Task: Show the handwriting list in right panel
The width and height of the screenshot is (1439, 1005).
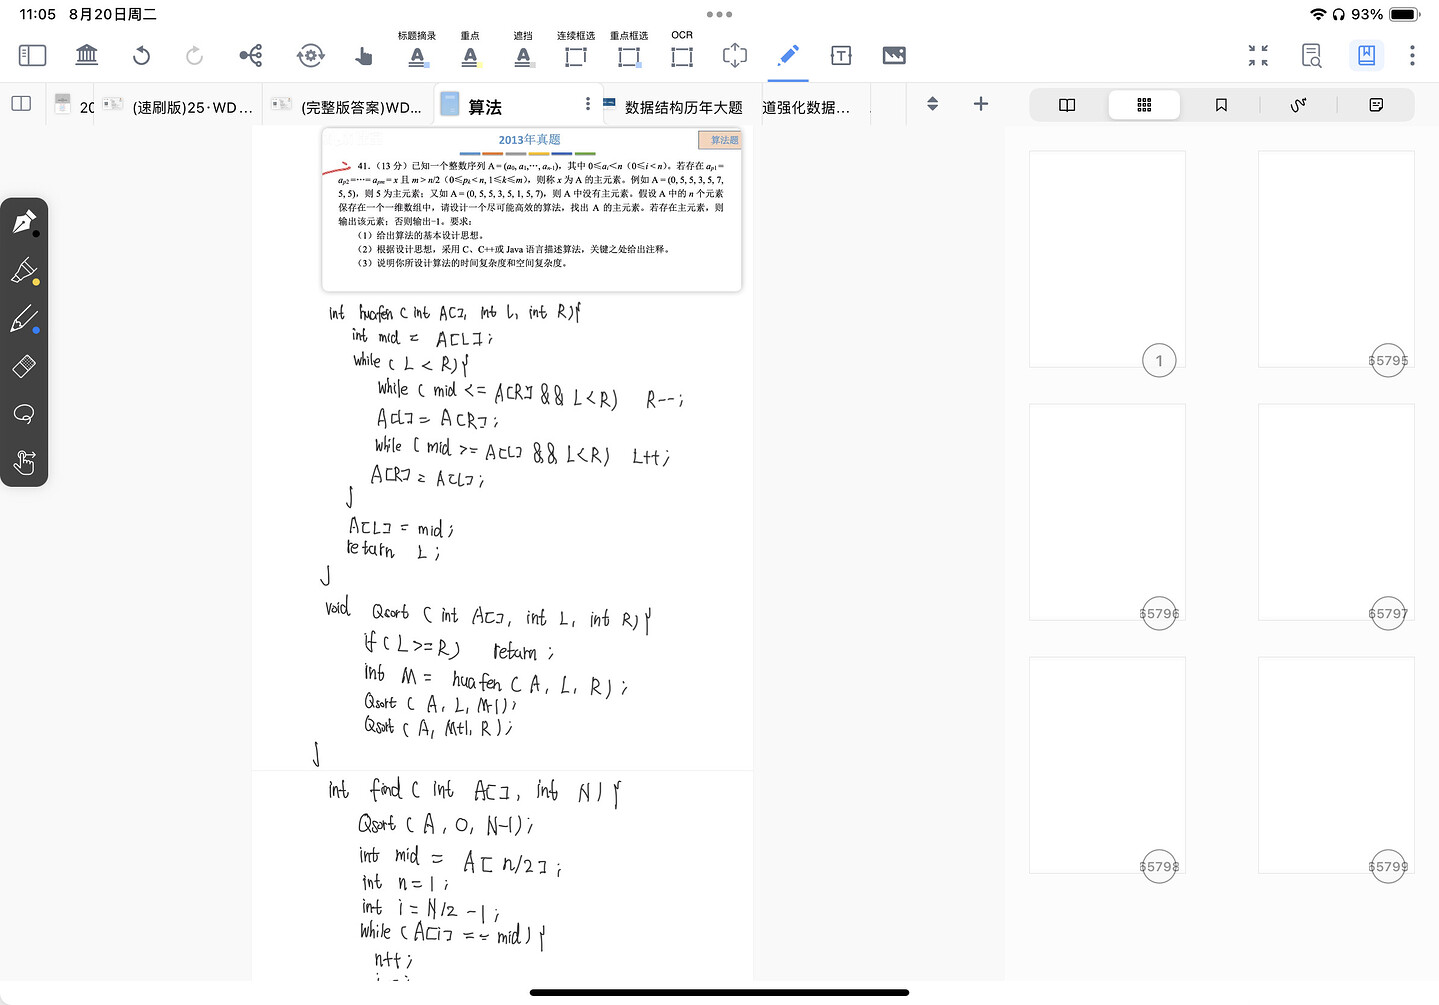Action: click(x=1298, y=105)
